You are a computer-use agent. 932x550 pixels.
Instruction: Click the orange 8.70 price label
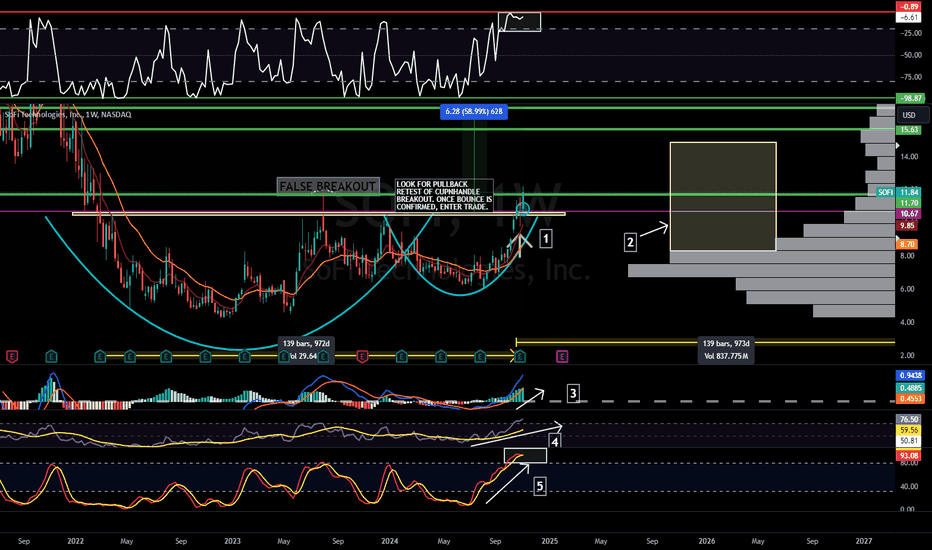coord(908,244)
